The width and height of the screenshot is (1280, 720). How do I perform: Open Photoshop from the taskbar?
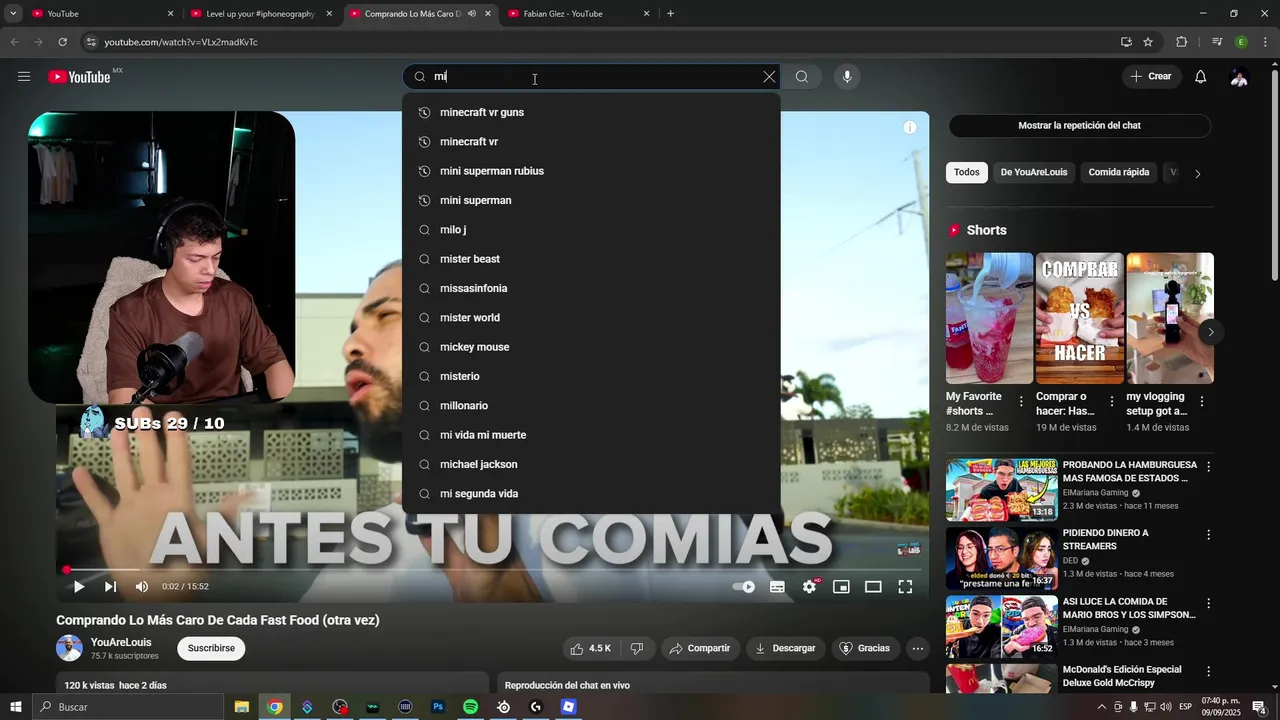[x=438, y=707]
